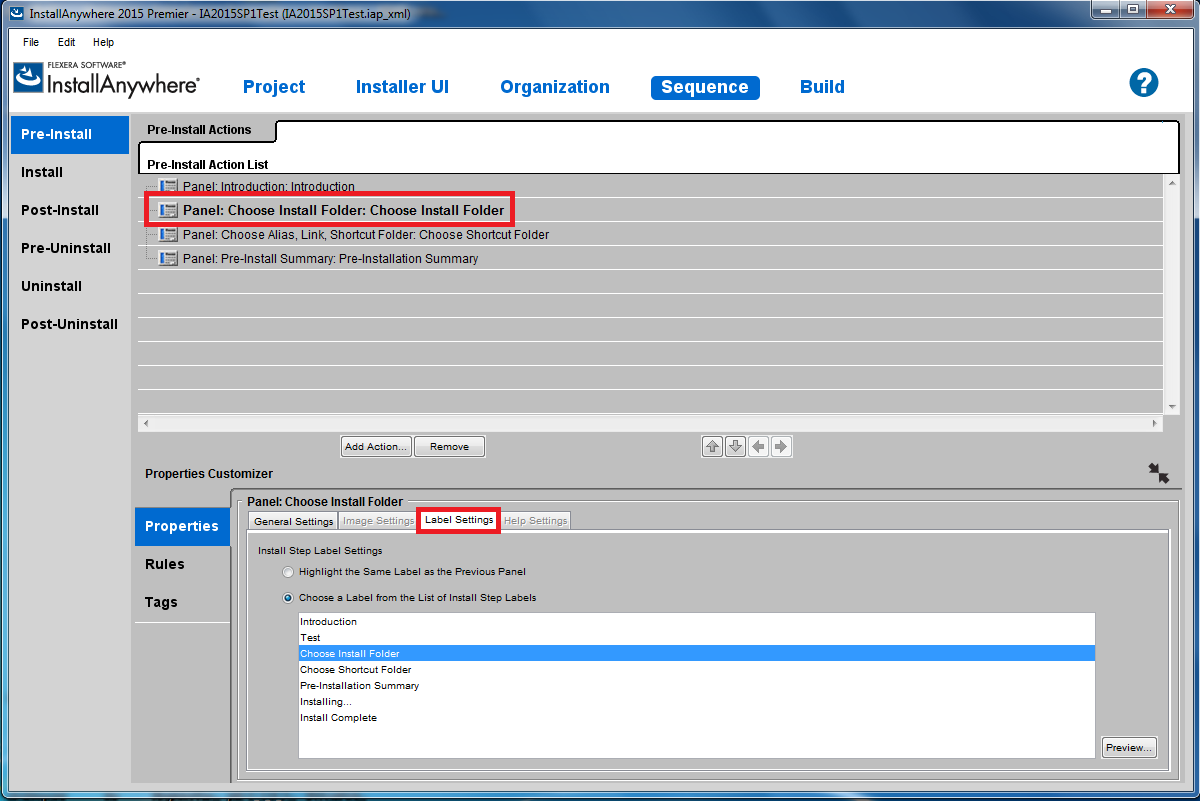The height and width of the screenshot is (801, 1200).
Task: Select Test in install step labels
Action: coord(697,638)
